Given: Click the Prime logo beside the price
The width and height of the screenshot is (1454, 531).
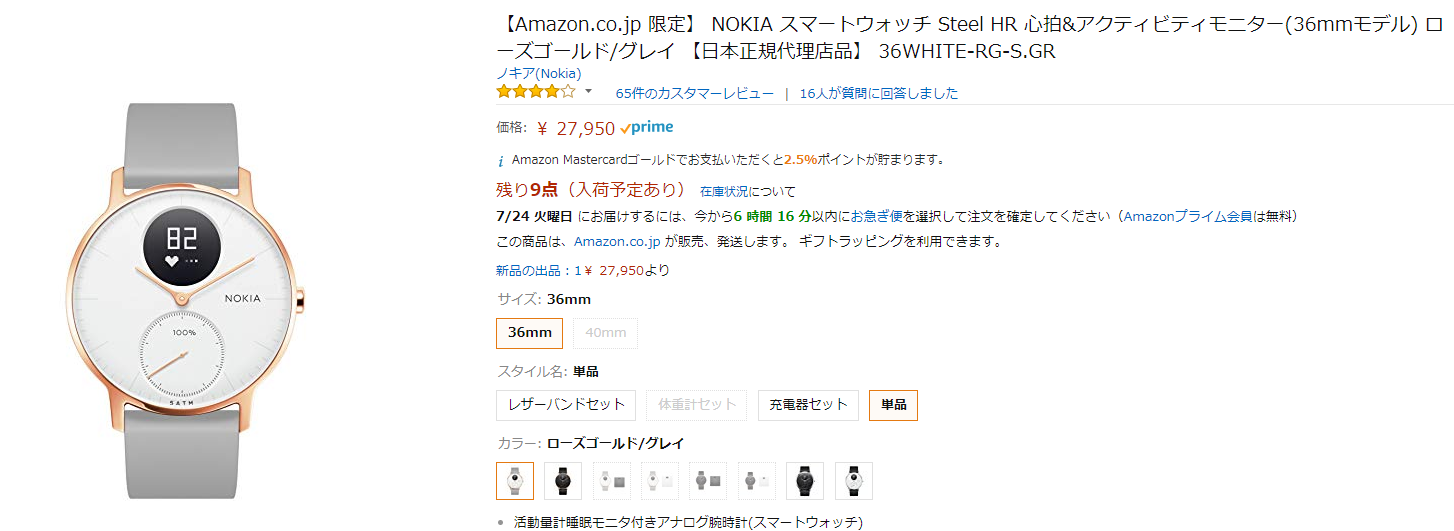Looking at the screenshot, I should (x=647, y=128).
